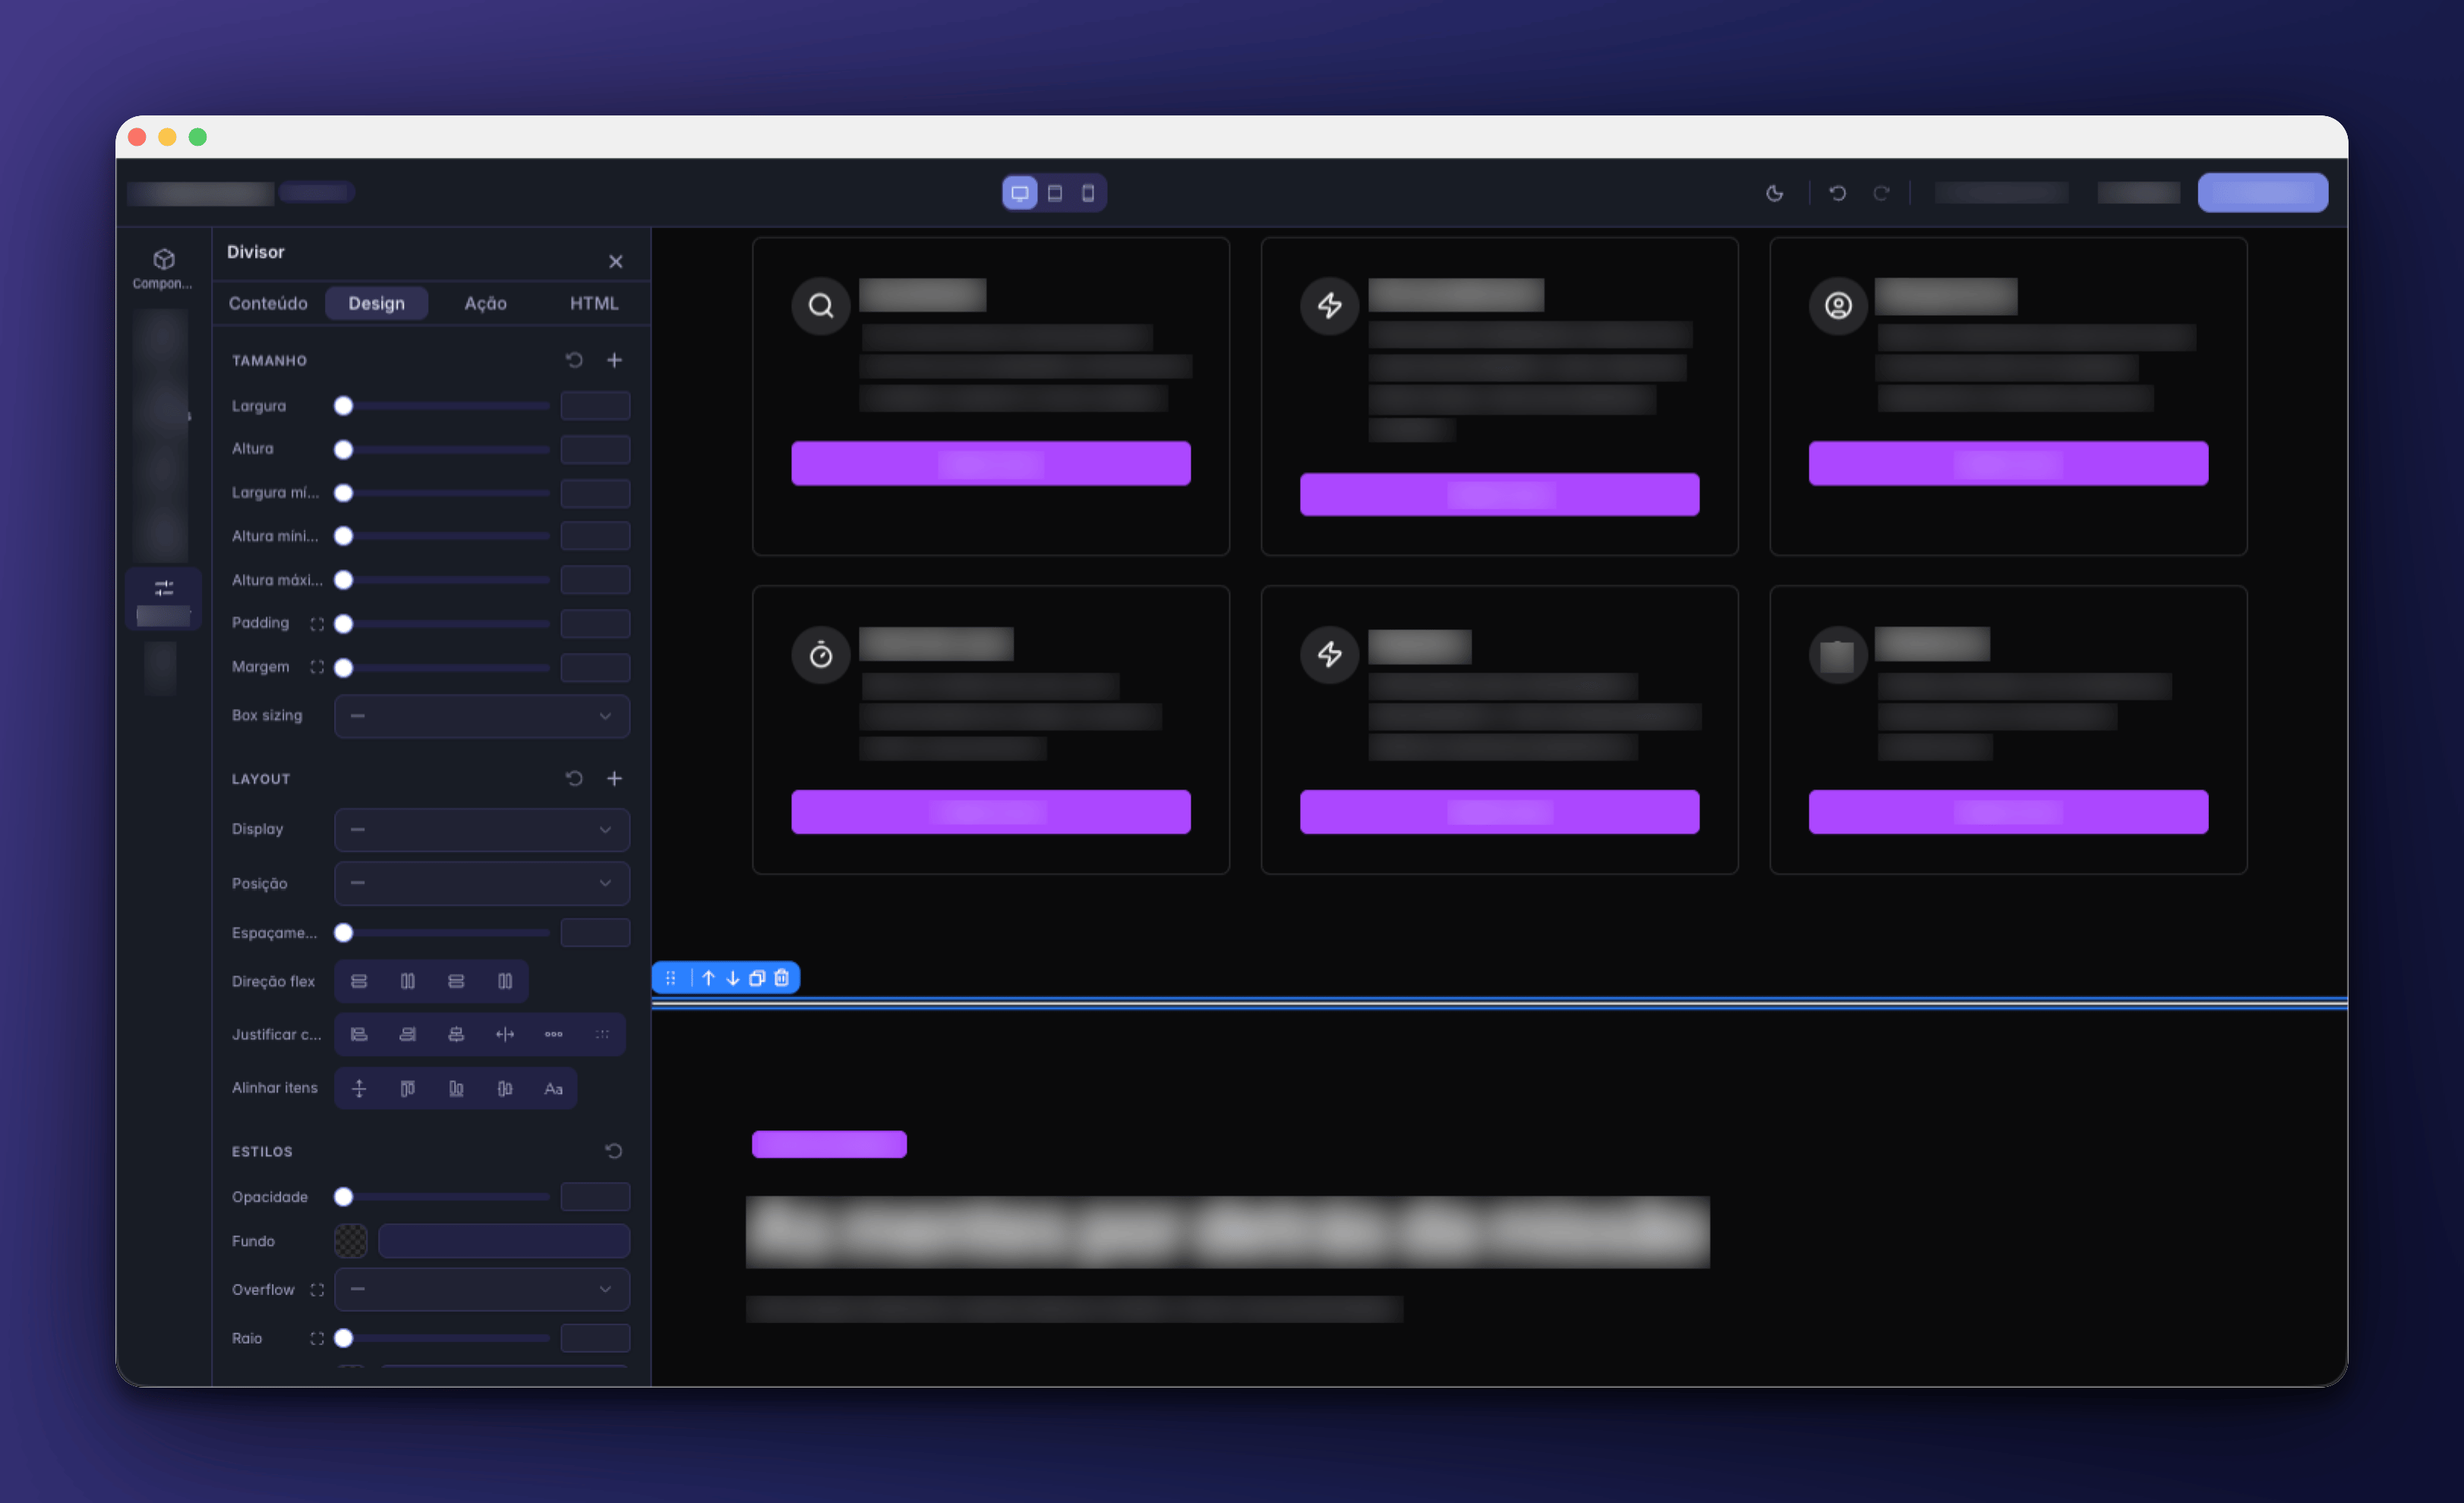This screenshot has height=1503, width=2464.
Task: Align items stretch
Action: coord(359,1088)
